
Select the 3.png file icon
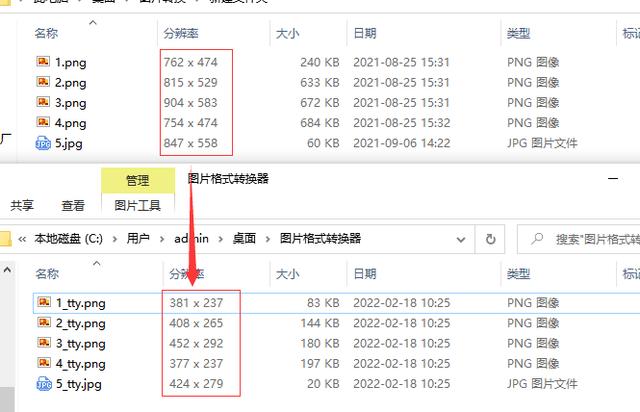coord(43,102)
